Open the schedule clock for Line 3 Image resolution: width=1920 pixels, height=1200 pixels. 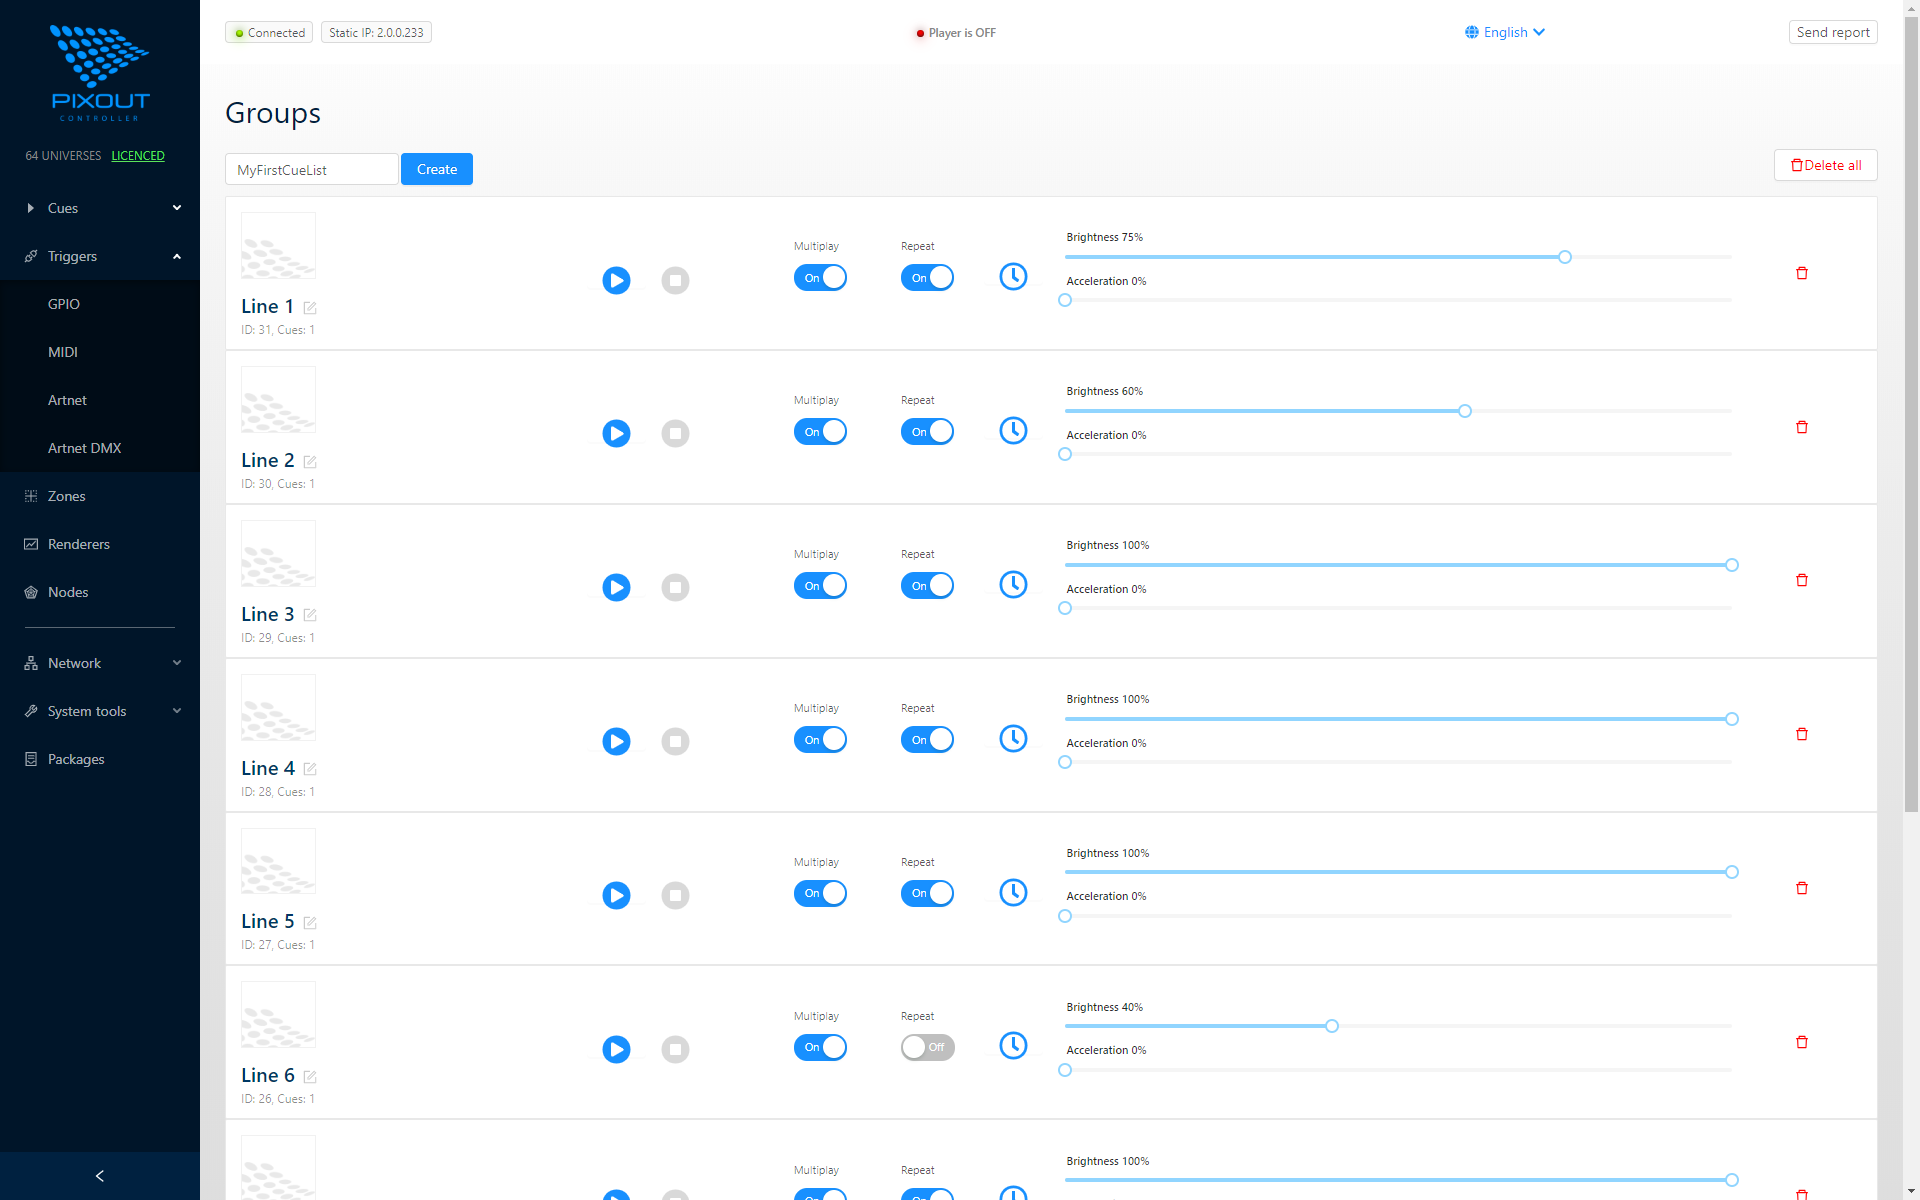coord(1012,584)
